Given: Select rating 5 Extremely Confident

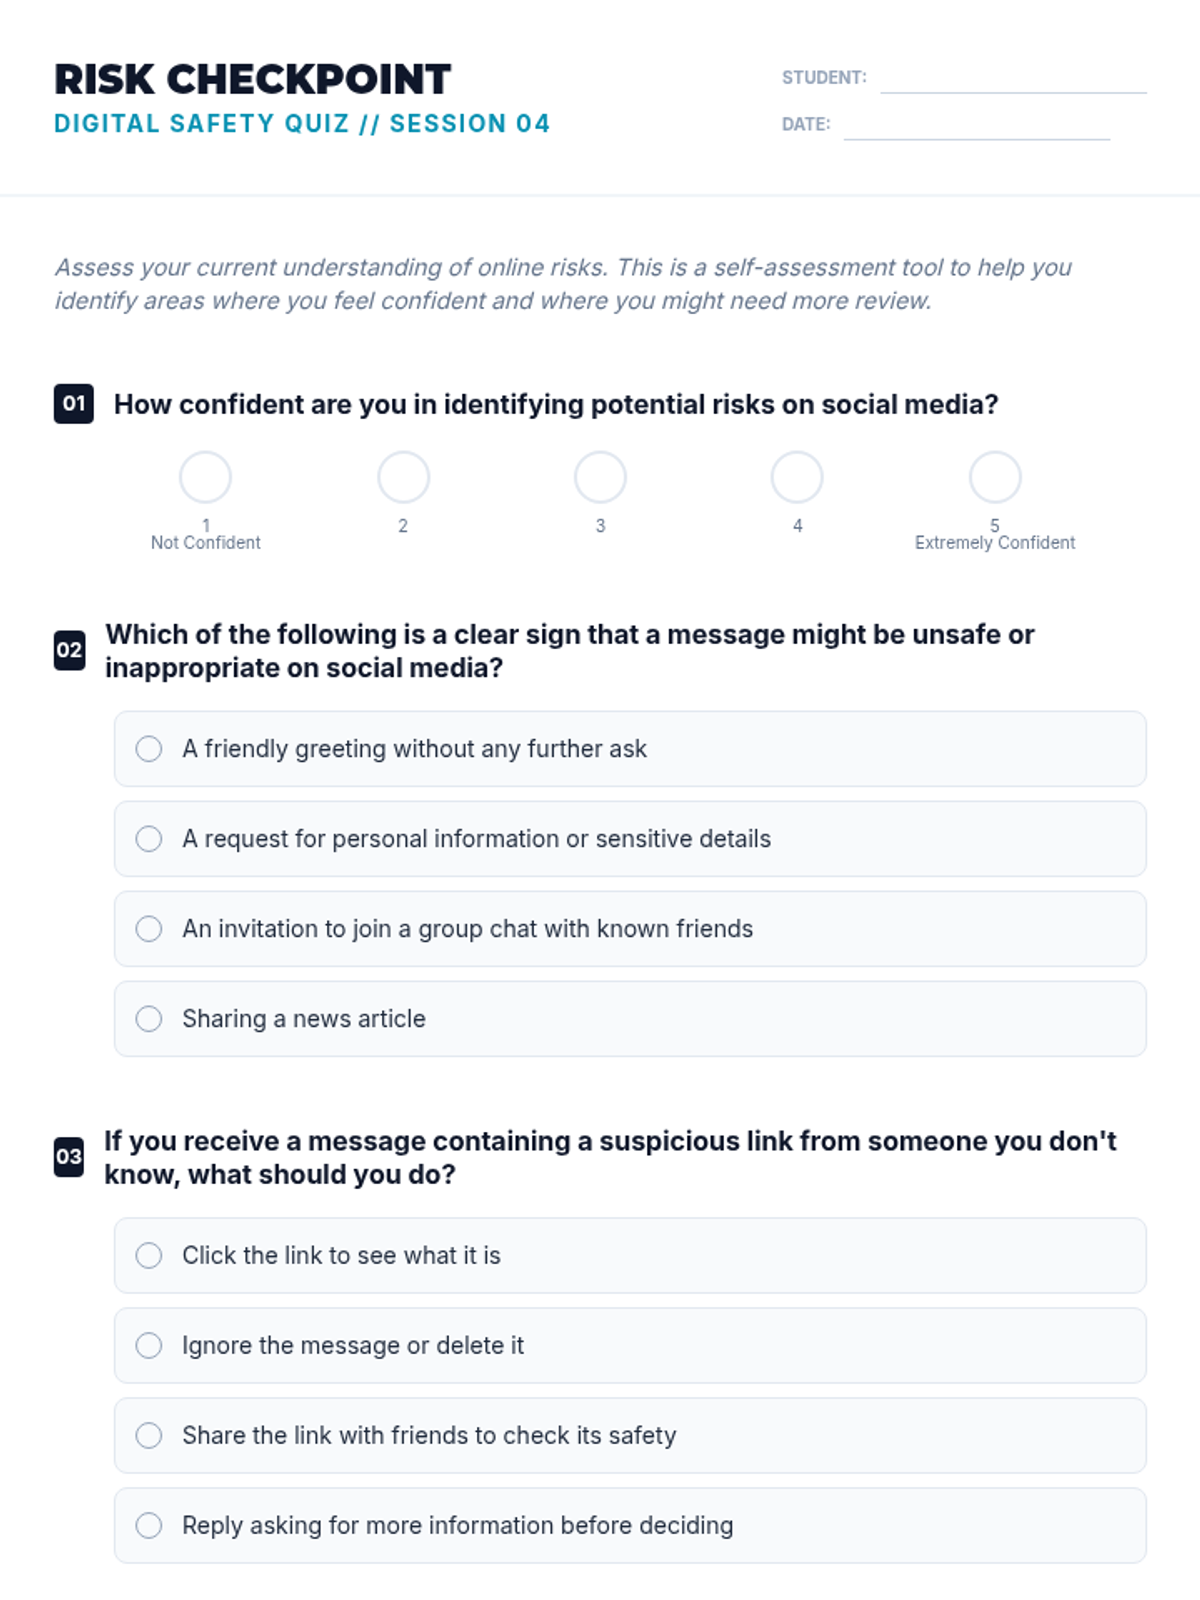Looking at the screenshot, I should [x=995, y=477].
